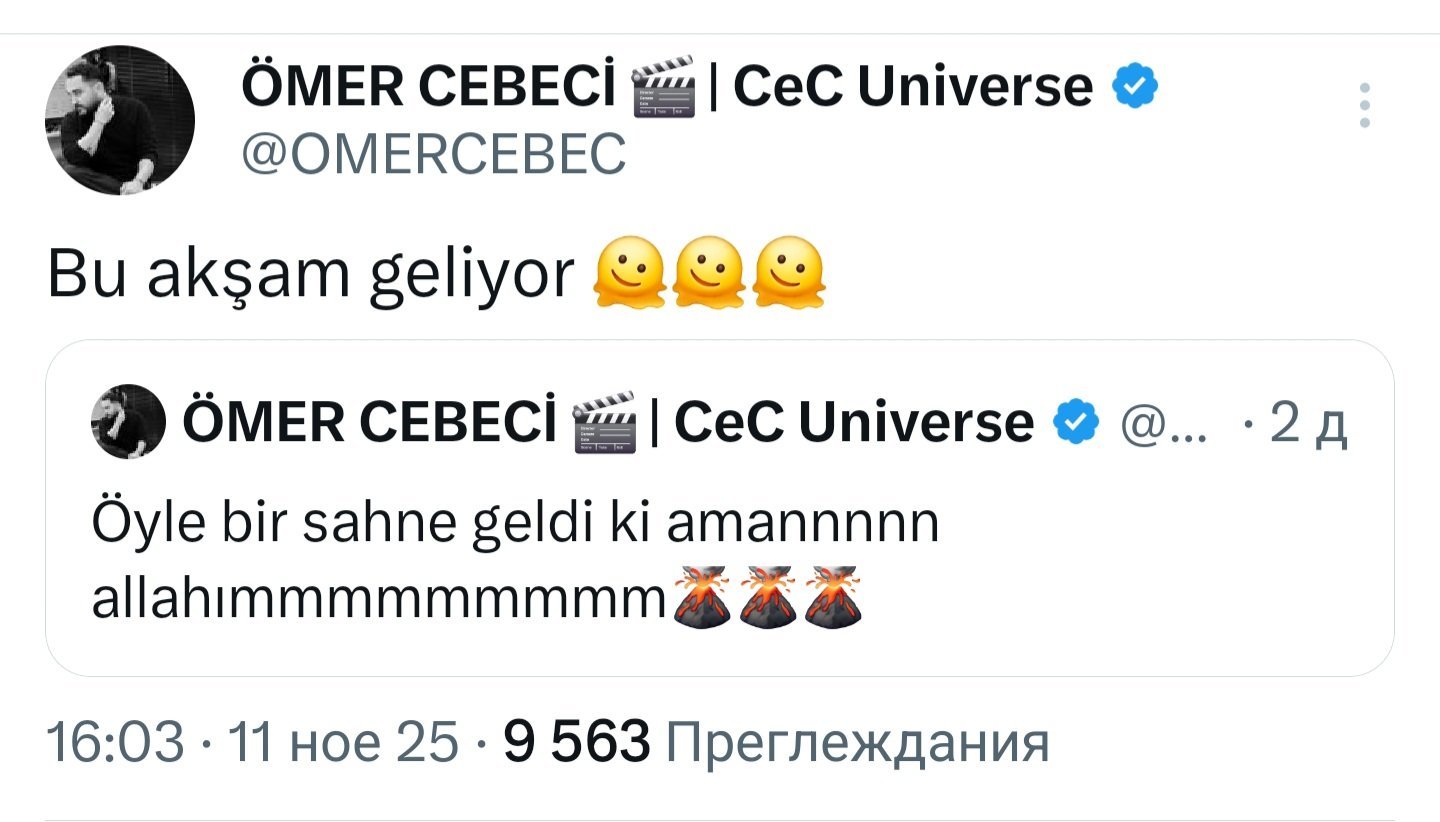This screenshot has height=822, width=1440.
Task: Click the @OMERCEBEC handle
Action: click(434, 154)
